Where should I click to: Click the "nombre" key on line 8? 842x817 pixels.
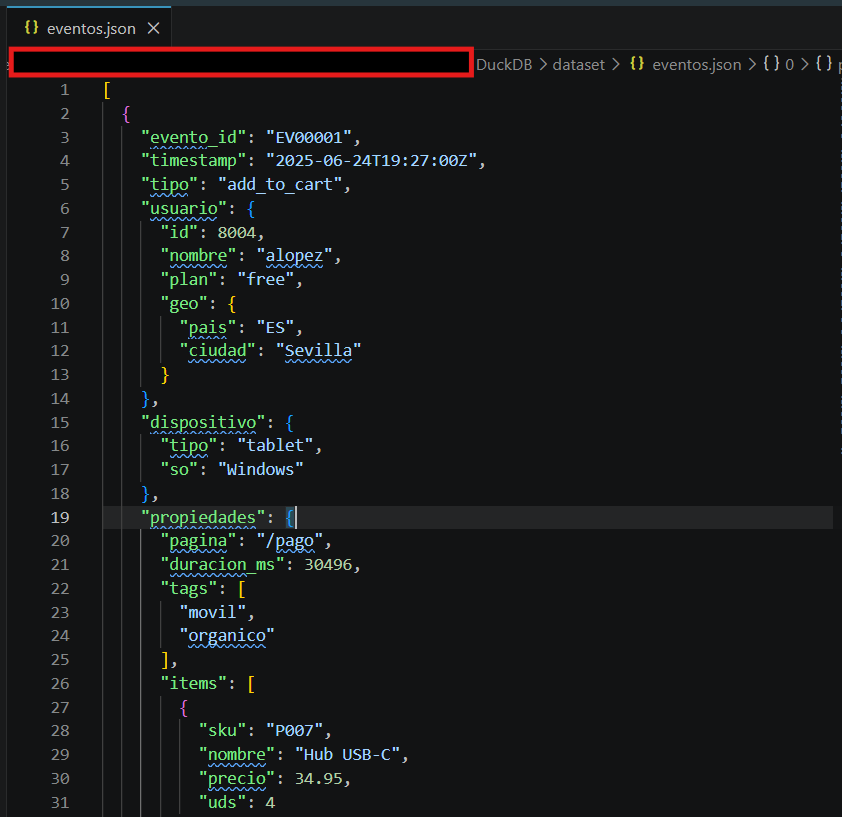click(198, 256)
